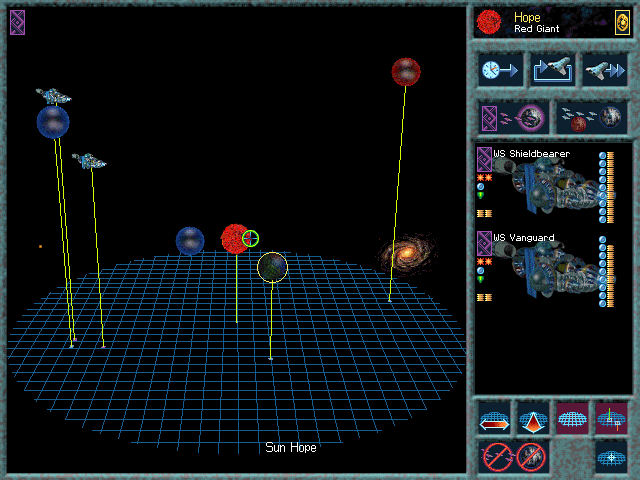
Task: Select the red sun Hope in the system view
Action: [234, 239]
